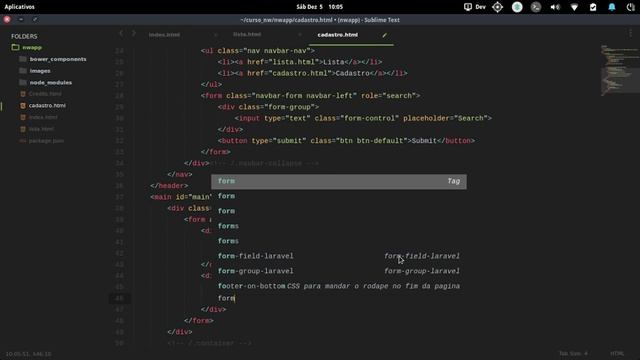Expand the images folder

point(40,71)
